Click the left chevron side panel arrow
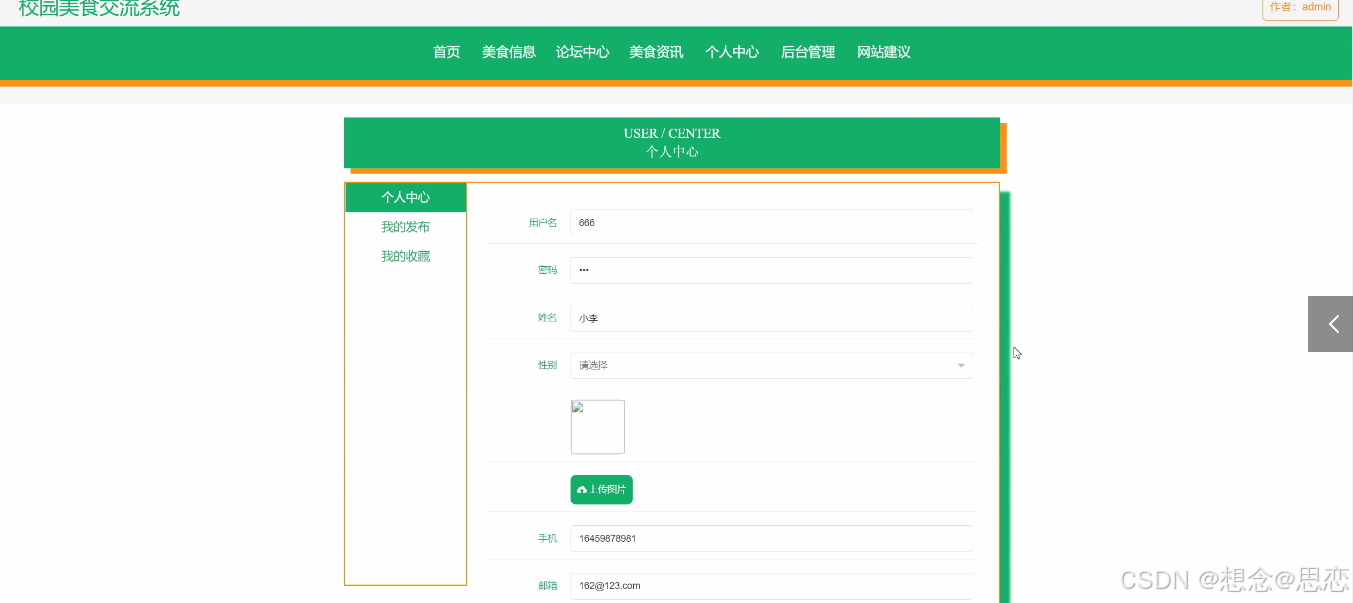The image size is (1353, 603). pyautogui.click(x=1331, y=324)
